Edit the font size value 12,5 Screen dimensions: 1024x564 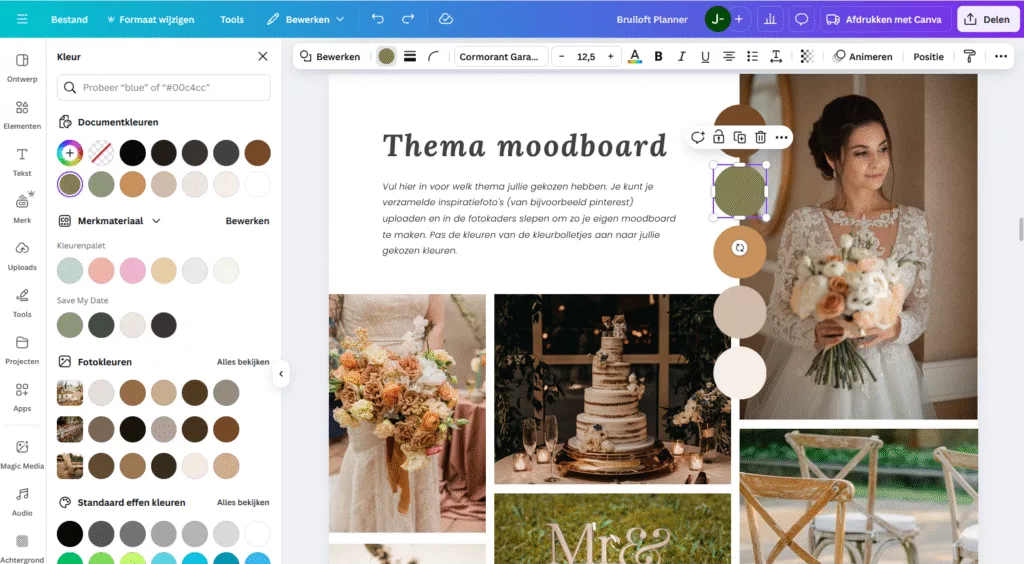(x=586, y=57)
